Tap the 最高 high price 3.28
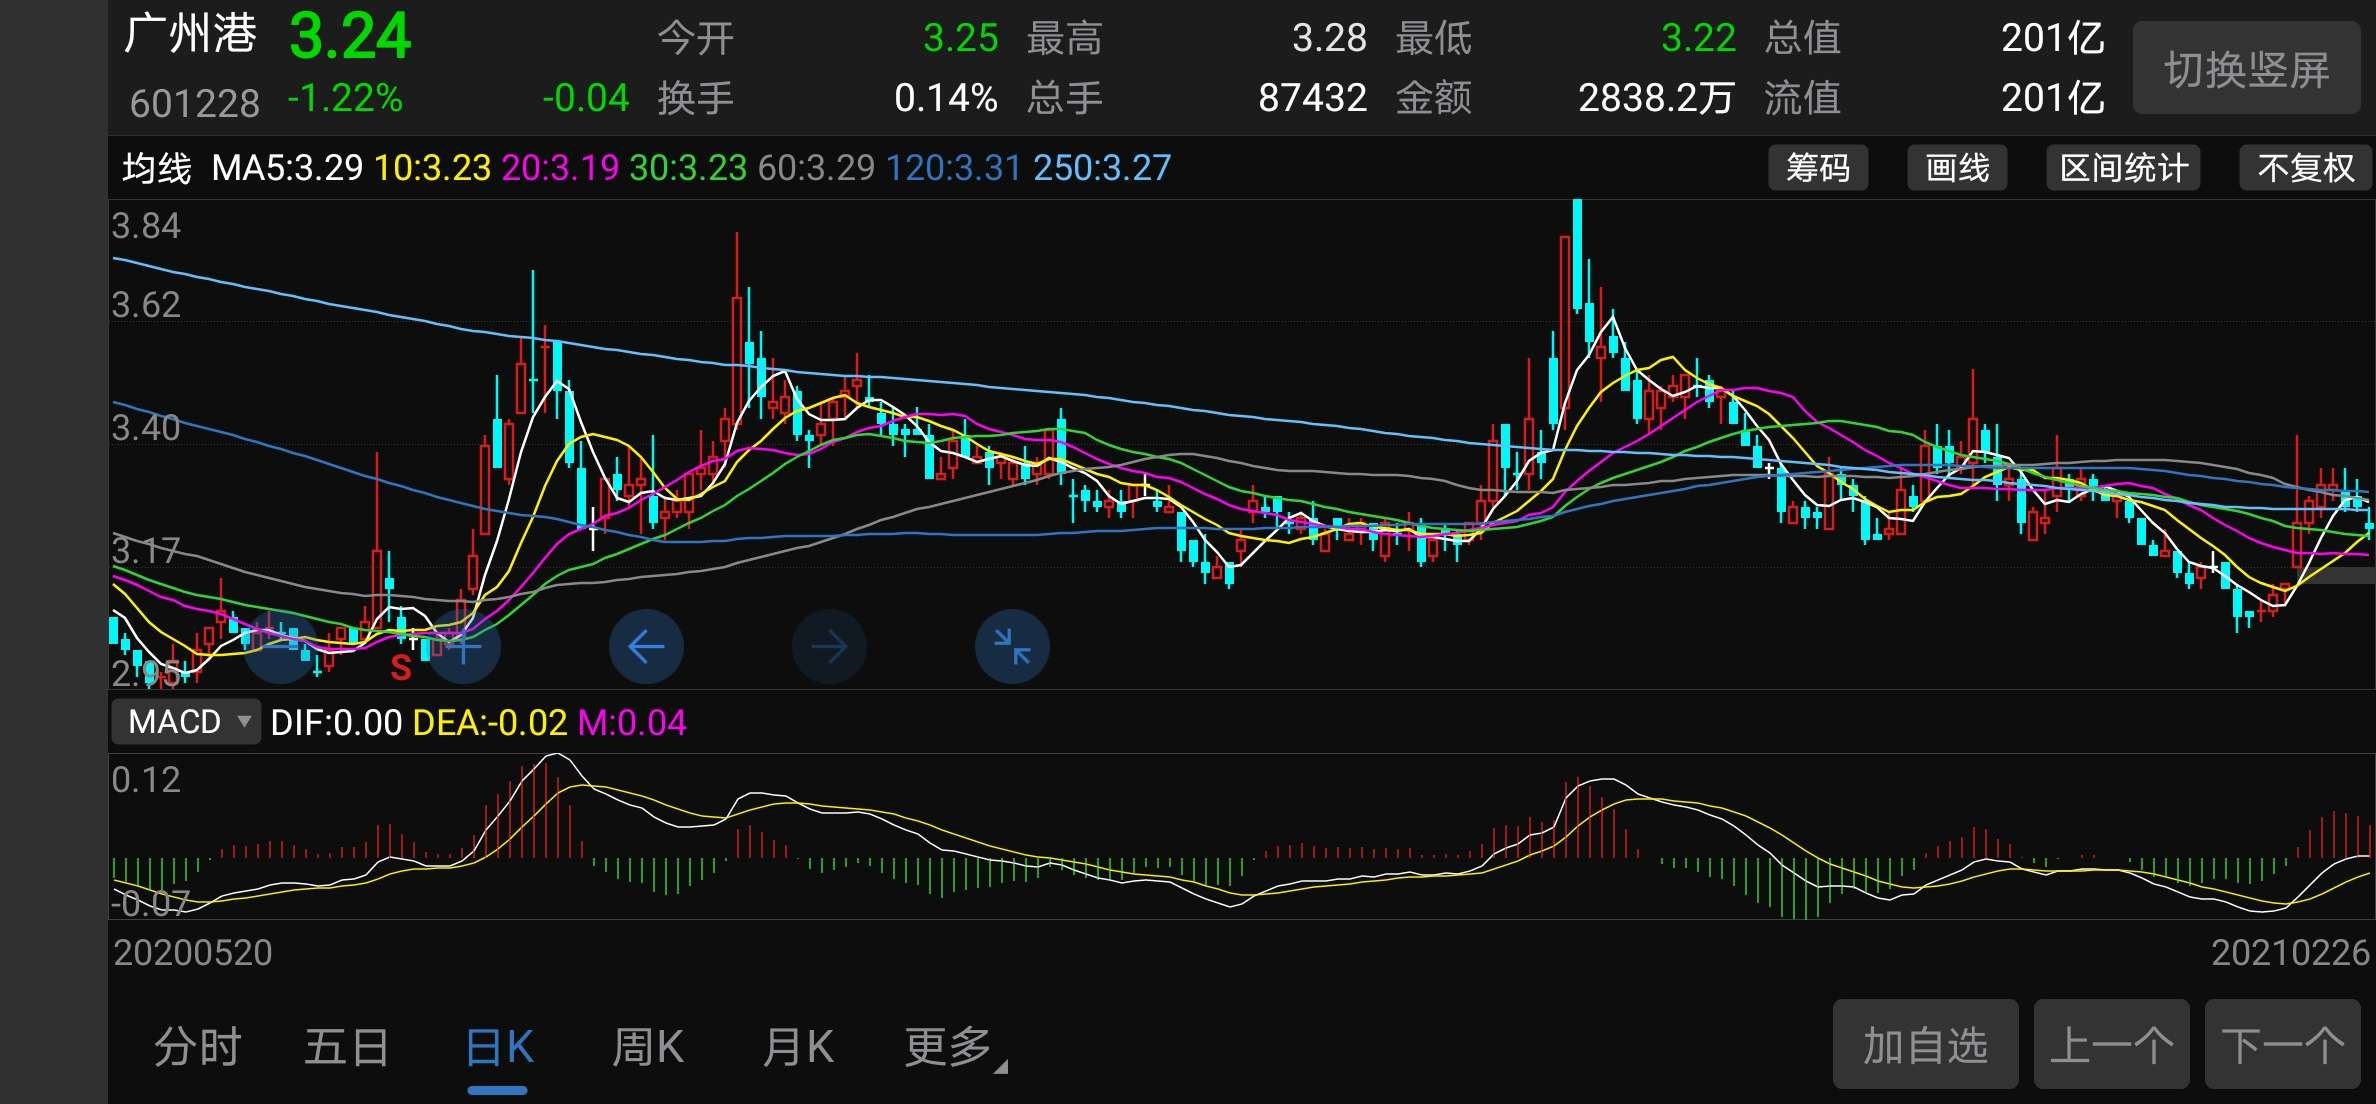2376x1104 pixels. tap(1329, 38)
